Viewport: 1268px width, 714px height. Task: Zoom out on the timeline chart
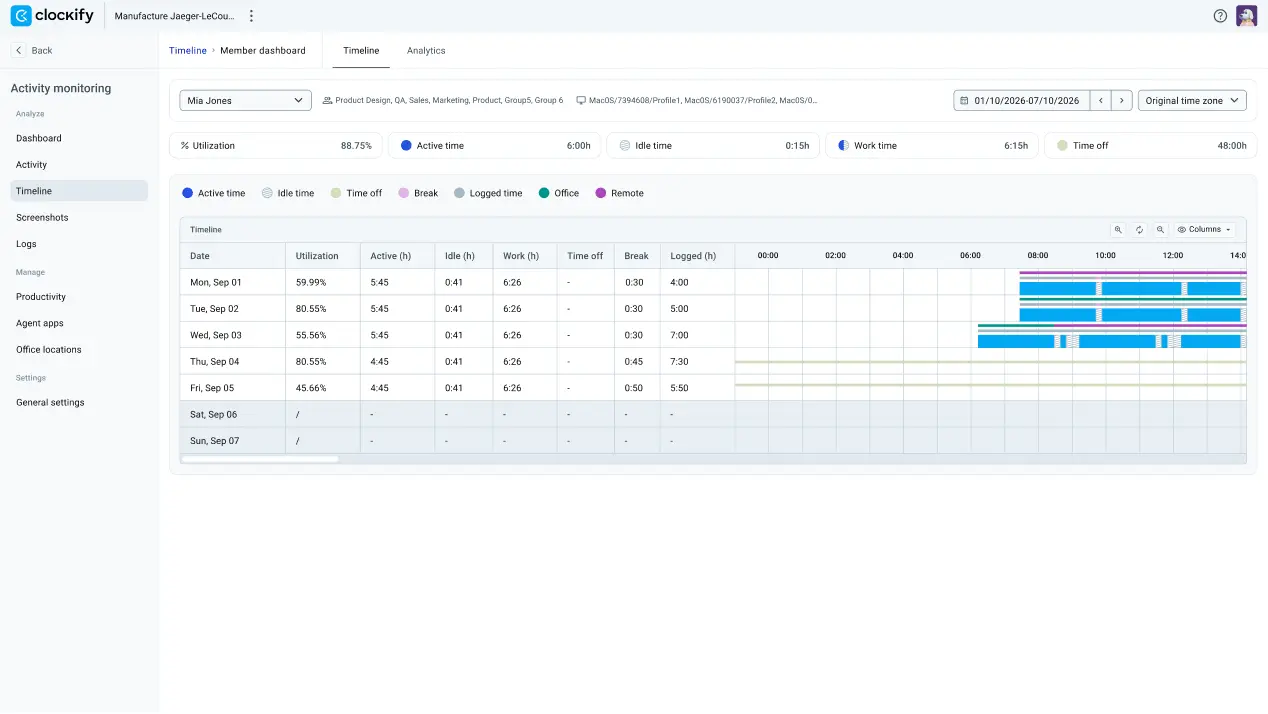click(x=1160, y=230)
